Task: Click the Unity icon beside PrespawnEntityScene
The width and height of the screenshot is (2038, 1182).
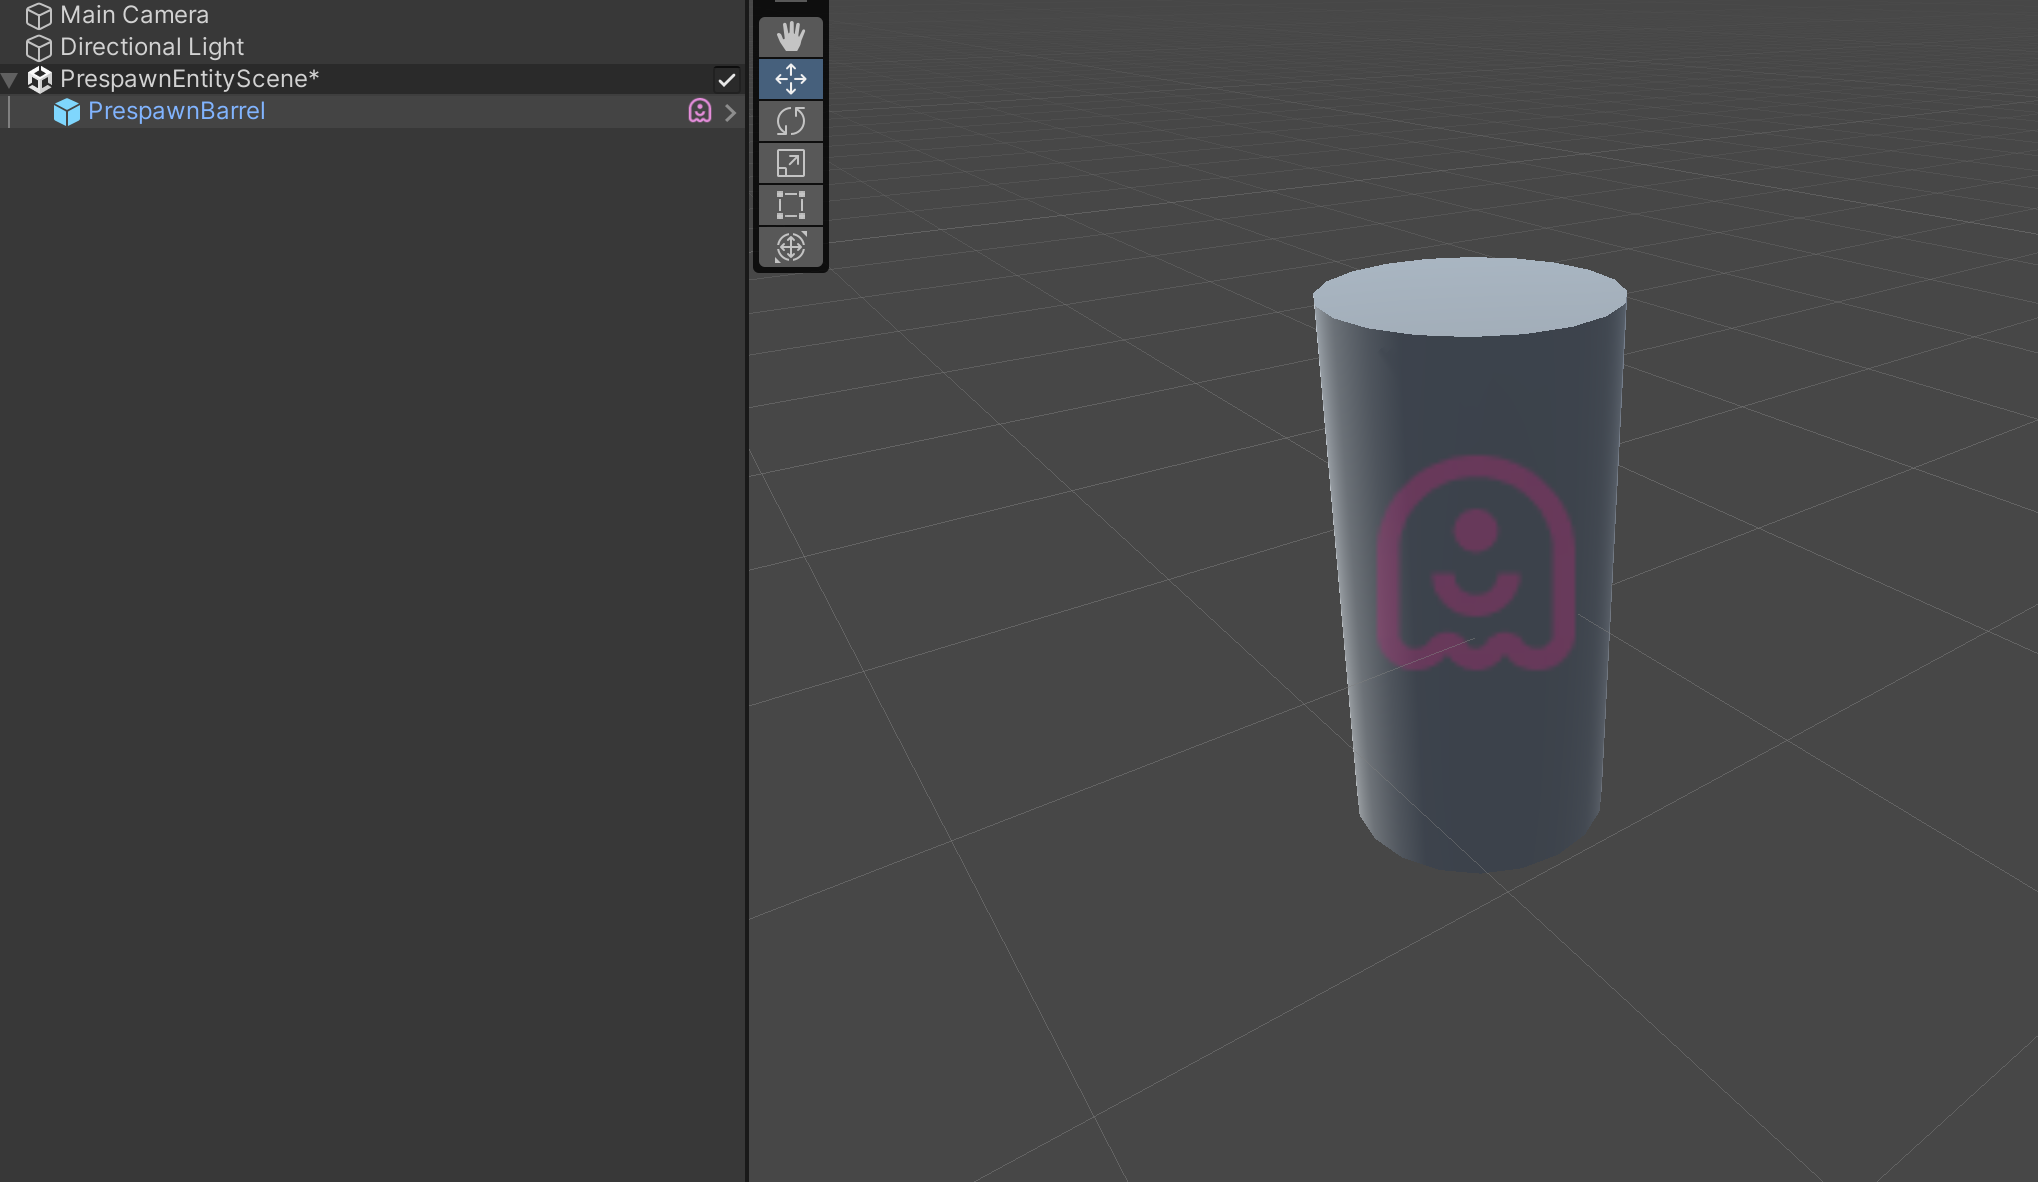Action: click(39, 79)
